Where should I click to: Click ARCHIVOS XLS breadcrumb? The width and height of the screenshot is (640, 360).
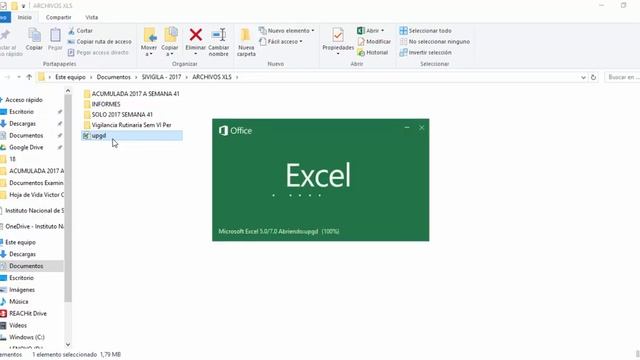pyautogui.click(x=212, y=77)
